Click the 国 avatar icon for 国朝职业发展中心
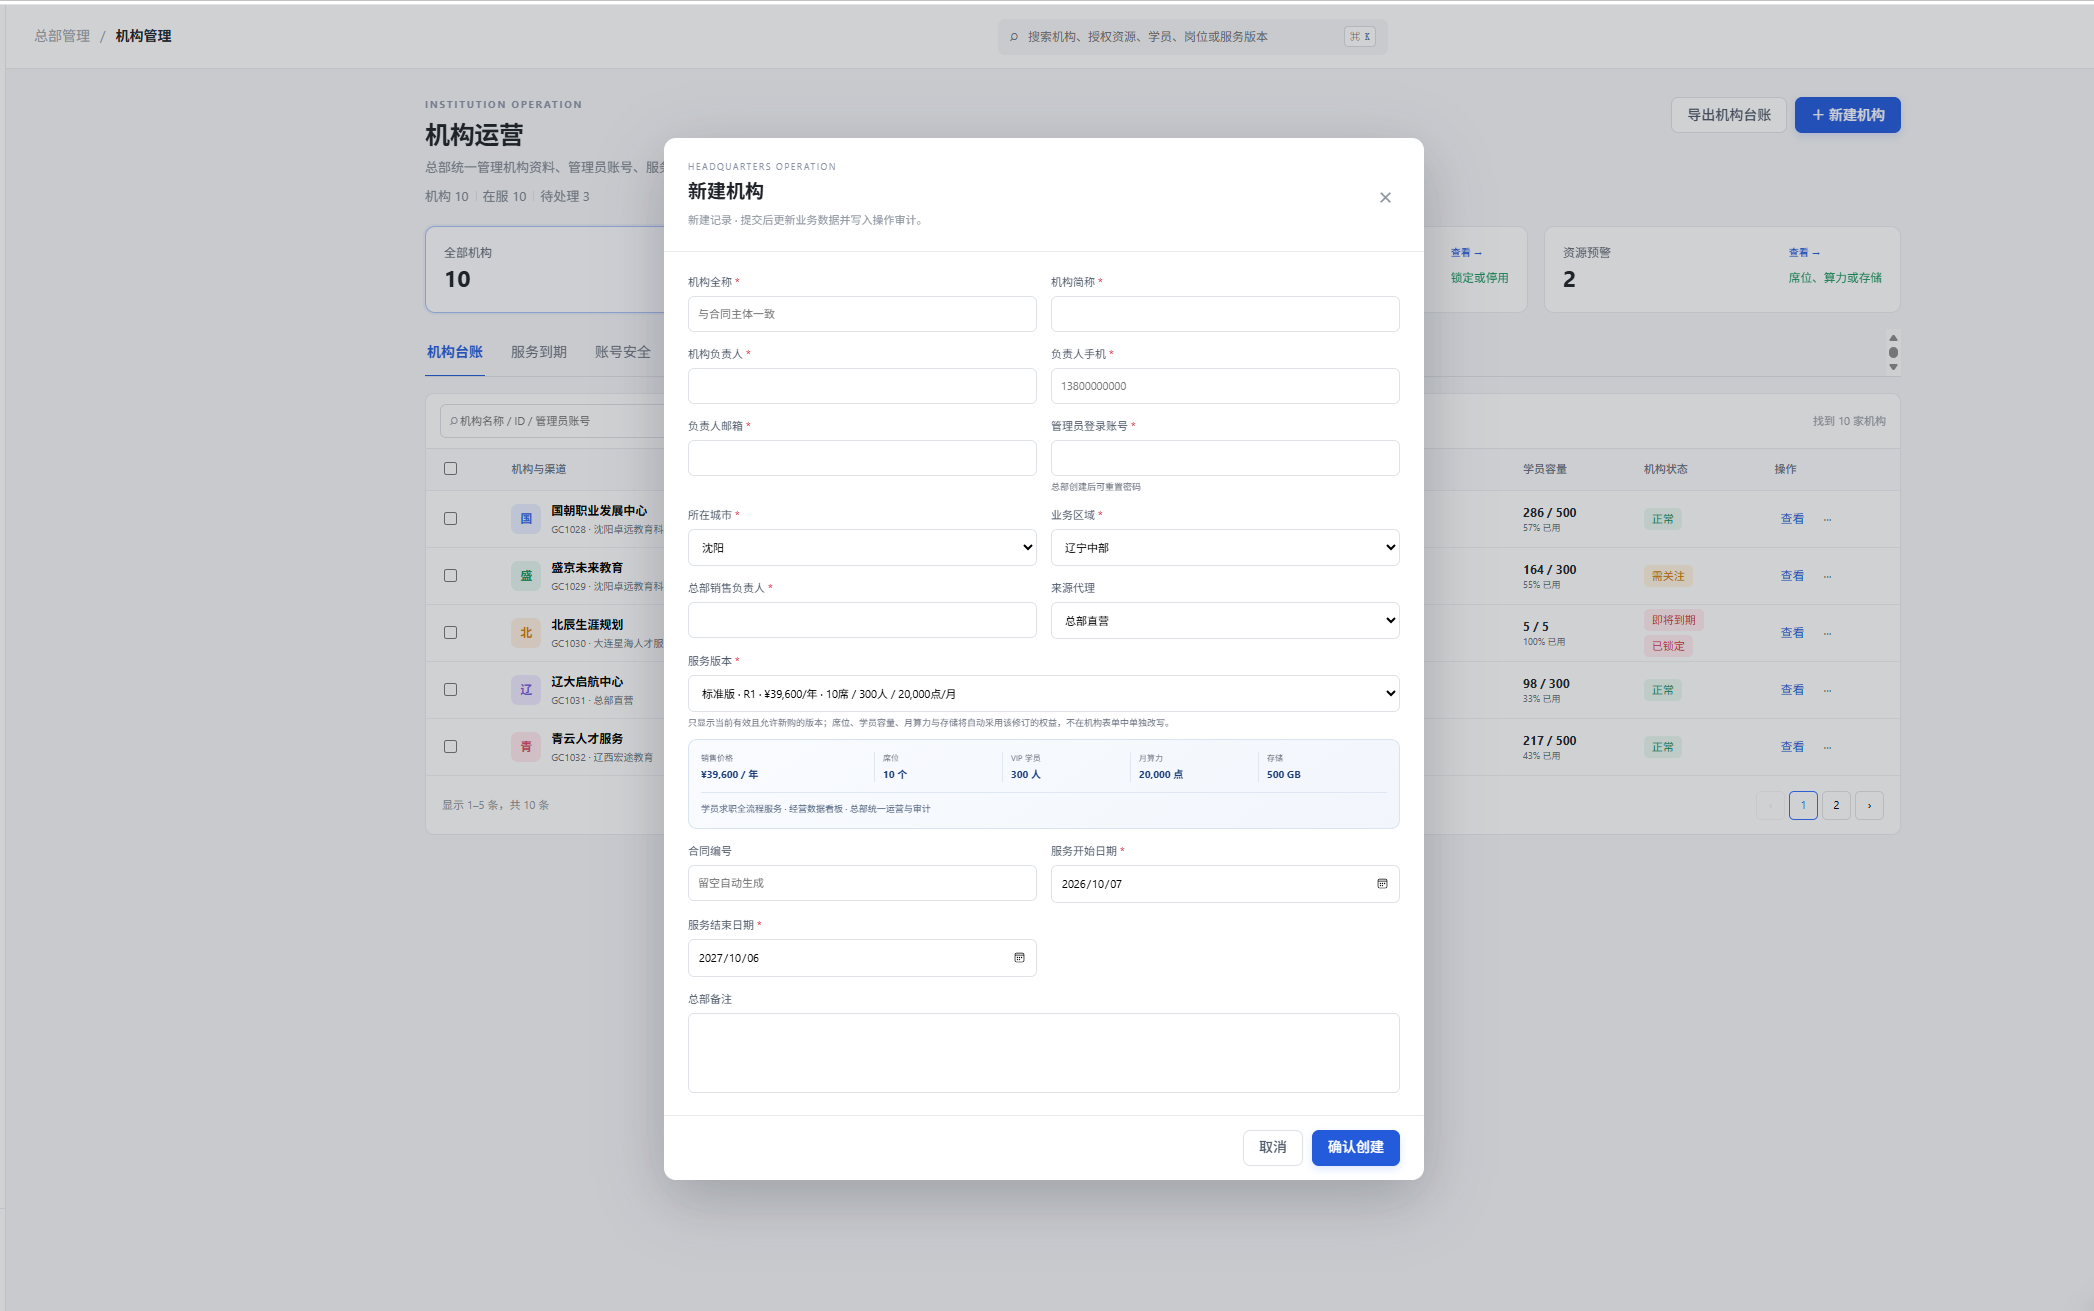This screenshot has width=2094, height=1311. click(526, 519)
